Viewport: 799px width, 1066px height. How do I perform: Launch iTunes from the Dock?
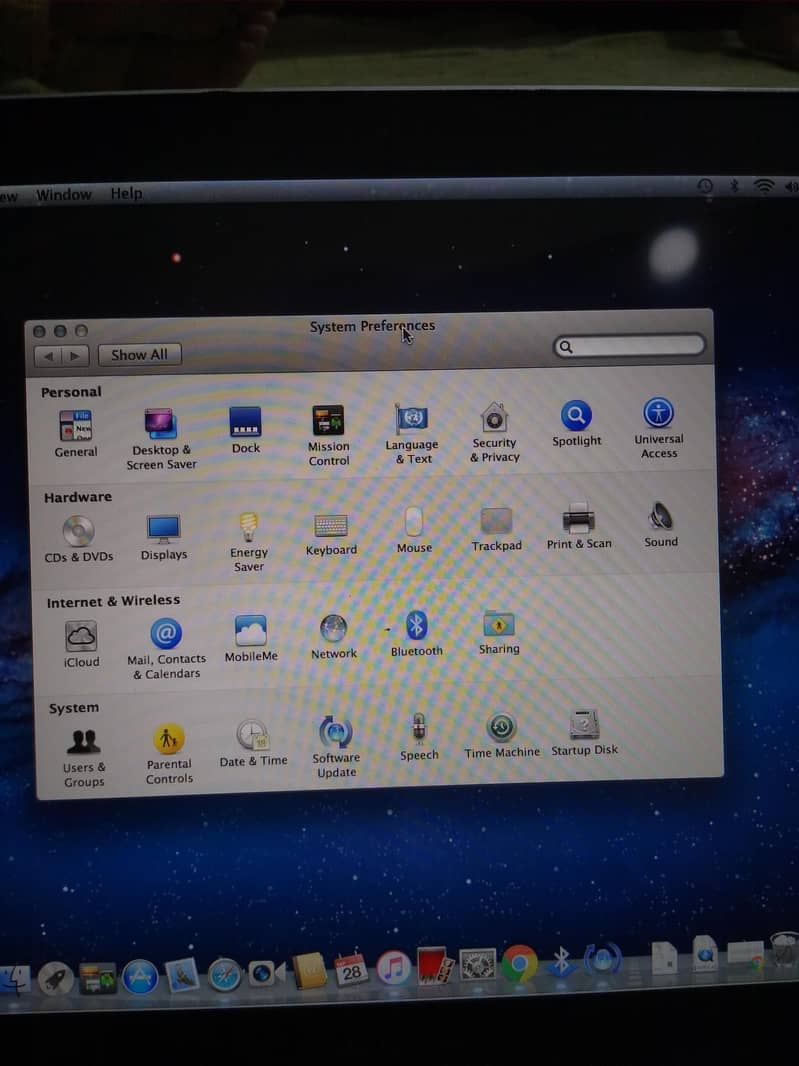coord(394,967)
